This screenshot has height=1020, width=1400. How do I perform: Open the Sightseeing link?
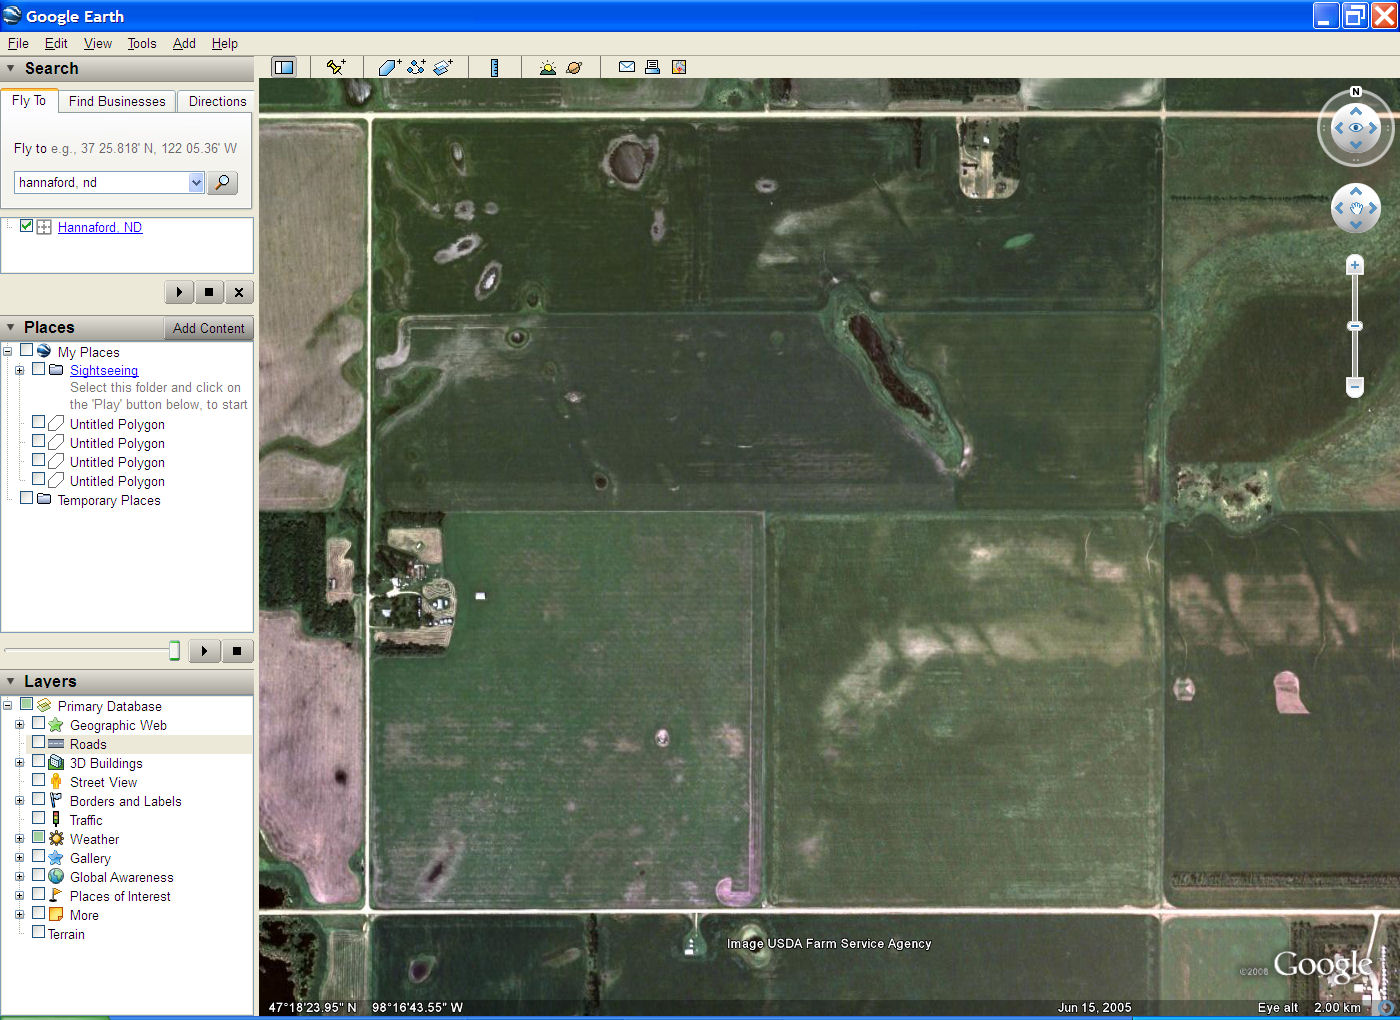[x=104, y=370]
